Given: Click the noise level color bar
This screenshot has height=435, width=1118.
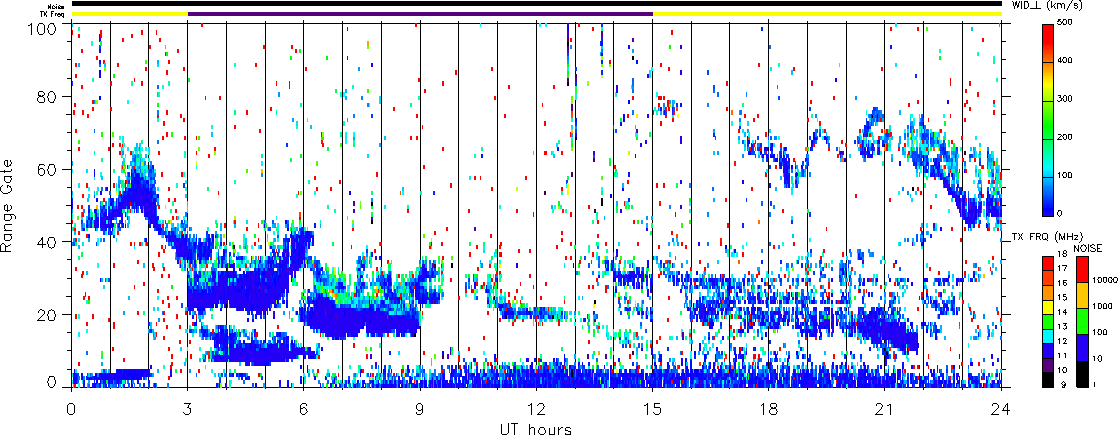Looking at the screenshot, I should click(x=1081, y=321).
